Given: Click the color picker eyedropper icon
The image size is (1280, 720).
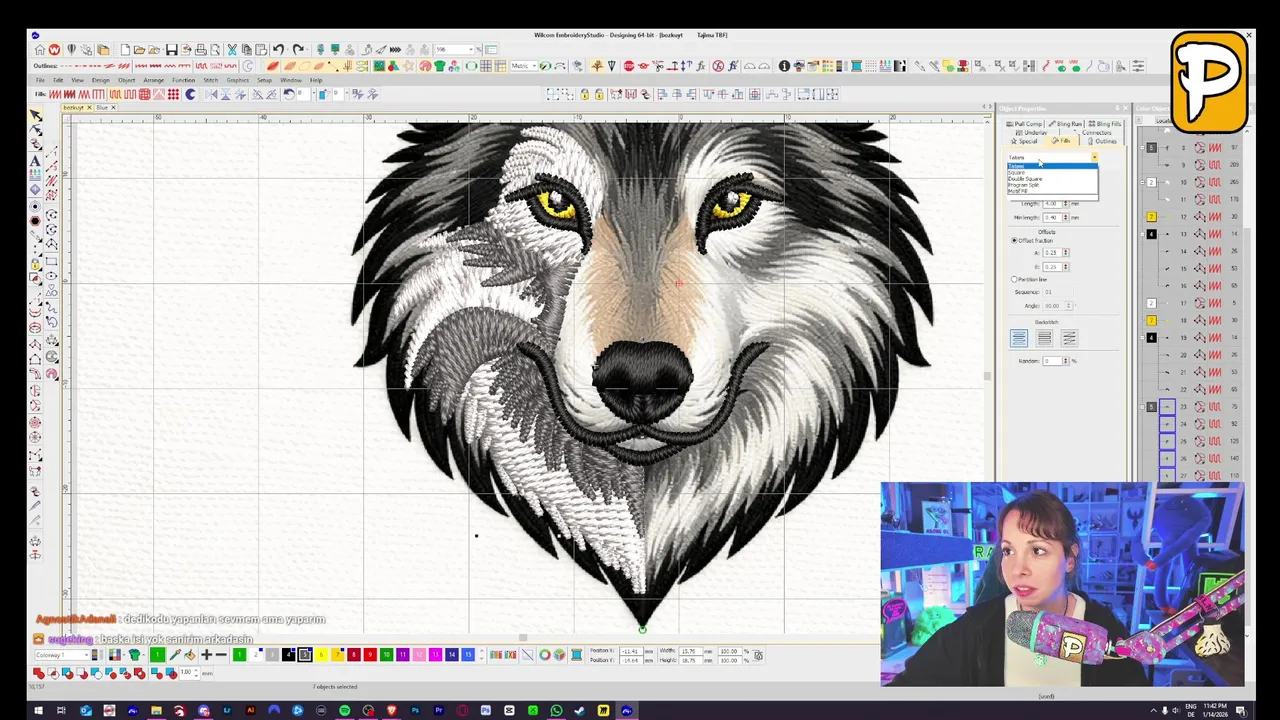Looking at the screenshot, I should point(175,655).
